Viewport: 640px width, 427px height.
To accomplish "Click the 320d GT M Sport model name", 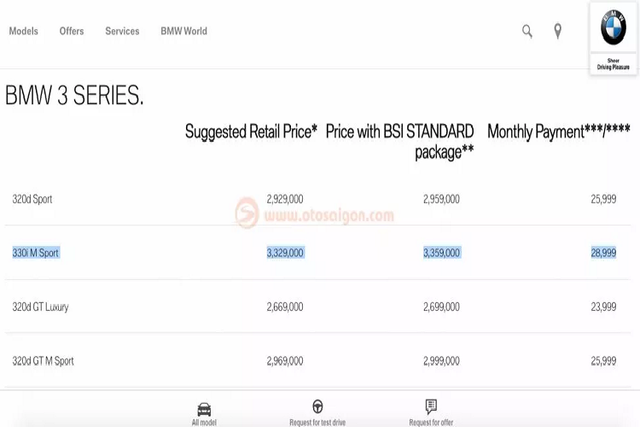I will pos(43,361).
